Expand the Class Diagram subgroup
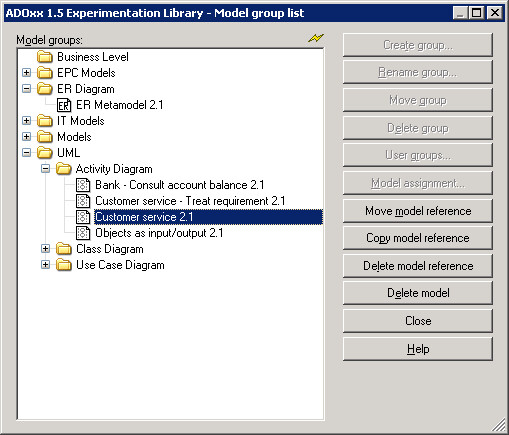Viewport: 509px width, 435px height. pyautogui.click(x=46, y=249)
